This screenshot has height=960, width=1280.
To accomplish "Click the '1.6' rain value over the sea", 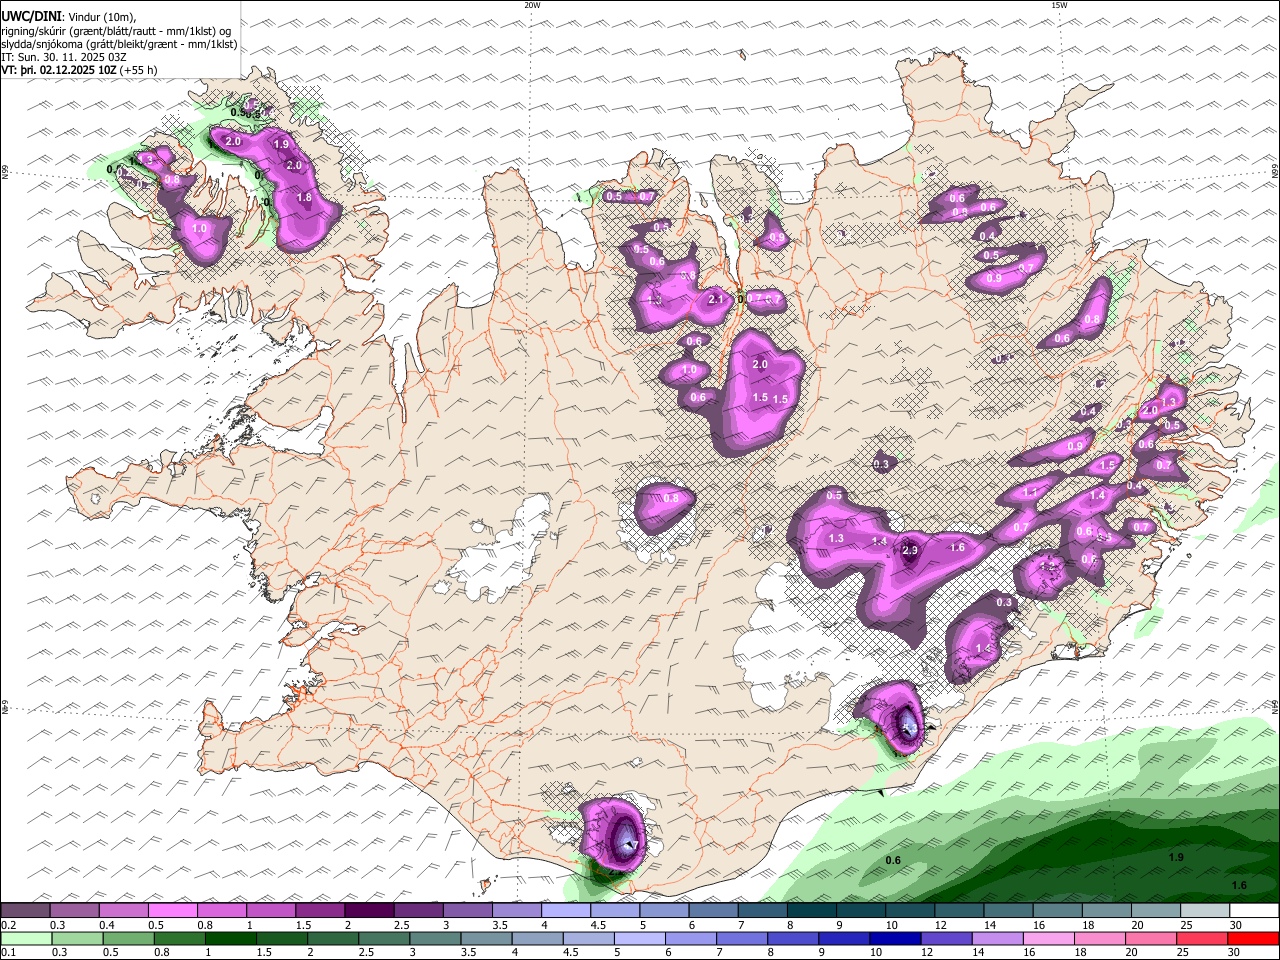I will click(x=1239, y=885).
